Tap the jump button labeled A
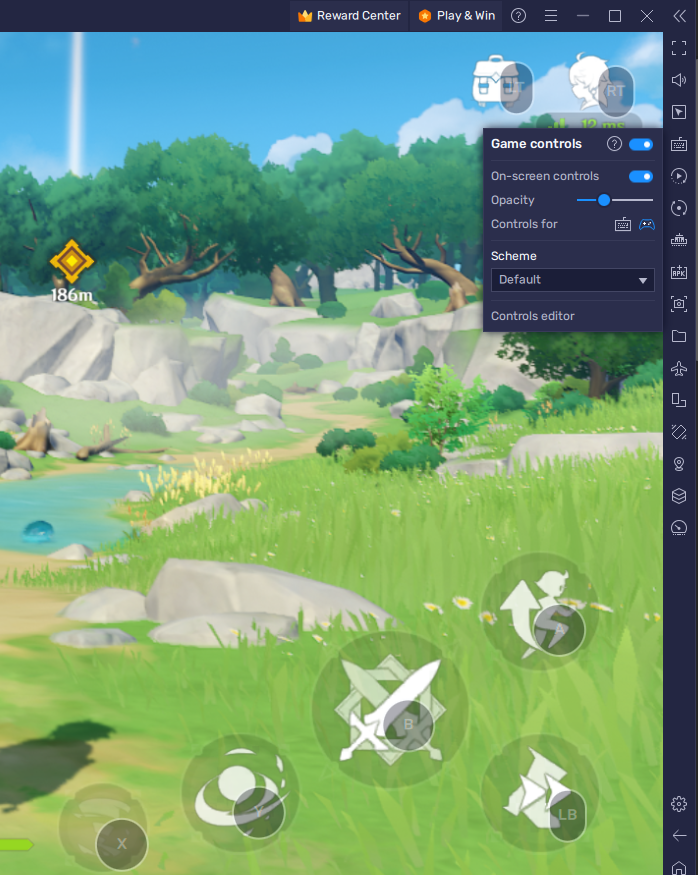The image size is (698, 875). (539, 612)
